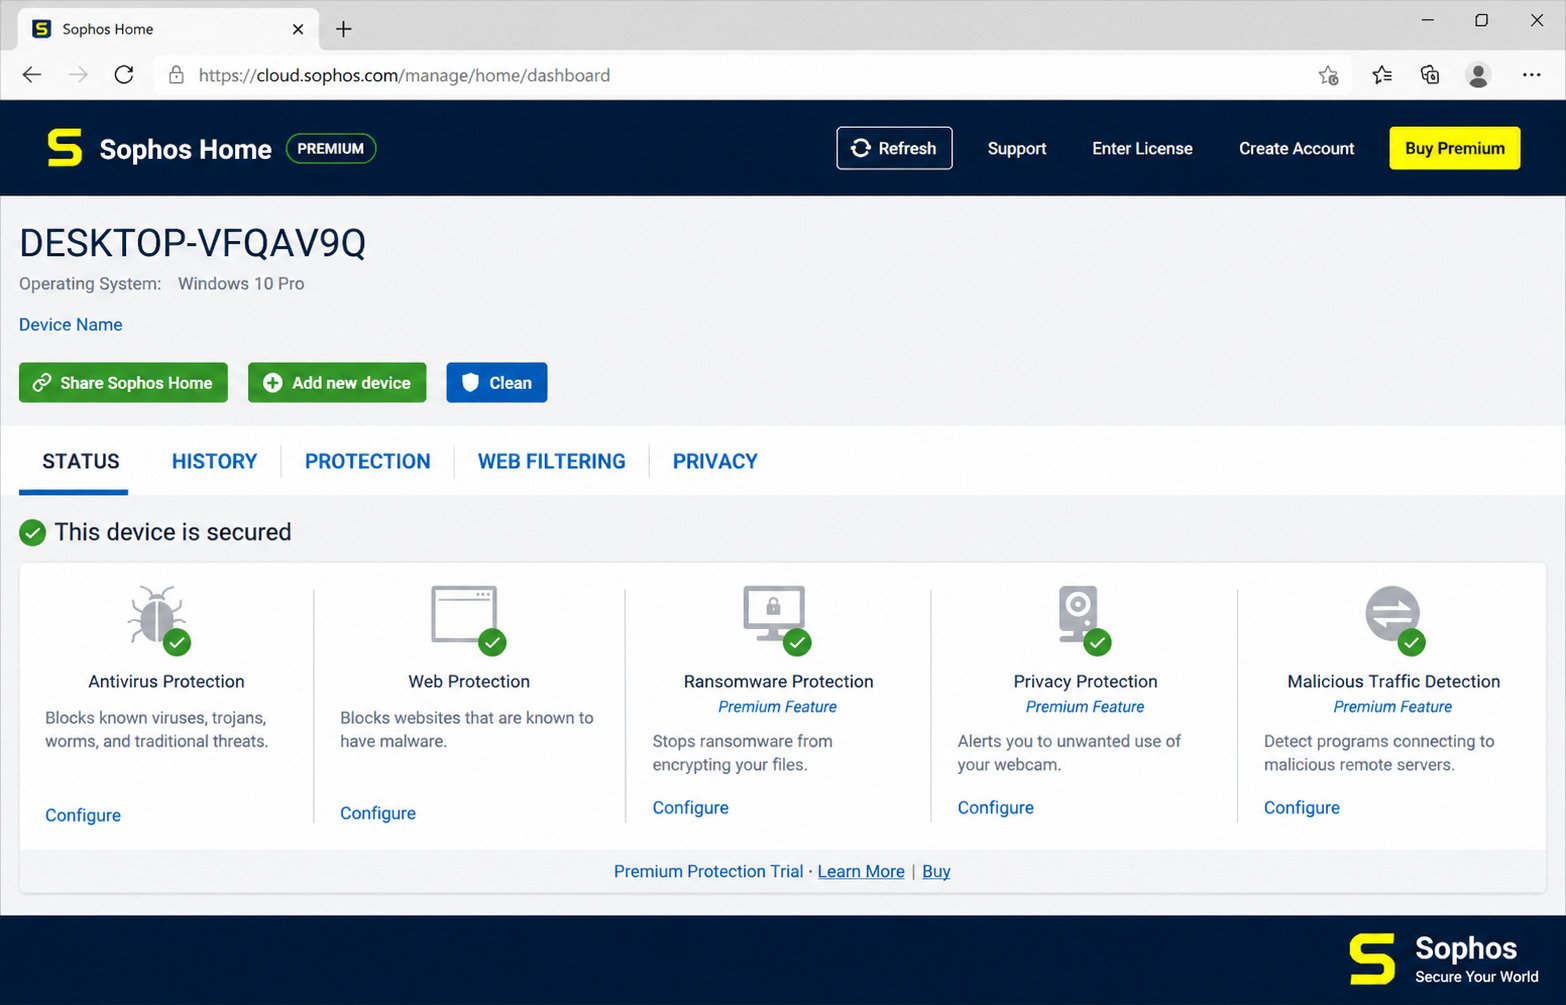
Task: Click Premium Feature under Ransomware Protection
Action: coord(777,706)
